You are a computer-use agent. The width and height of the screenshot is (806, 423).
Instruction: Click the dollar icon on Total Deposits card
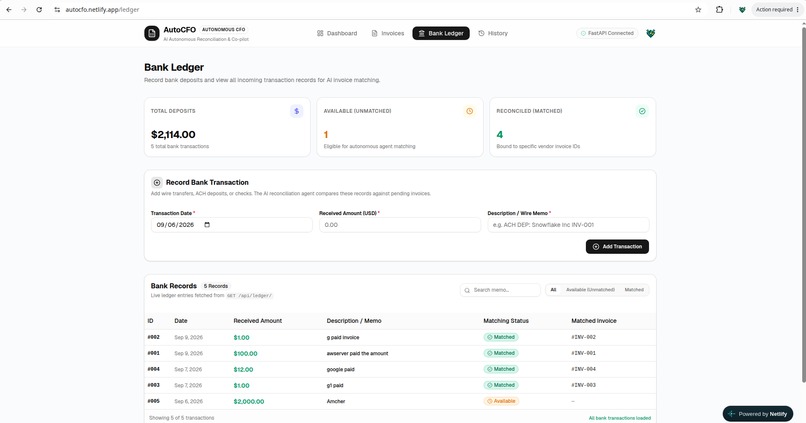tap(297, 111)
